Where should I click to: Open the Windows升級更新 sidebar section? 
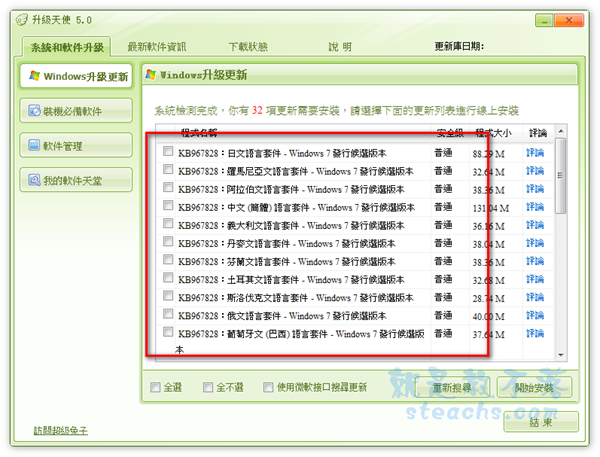(x=76, y=76)
